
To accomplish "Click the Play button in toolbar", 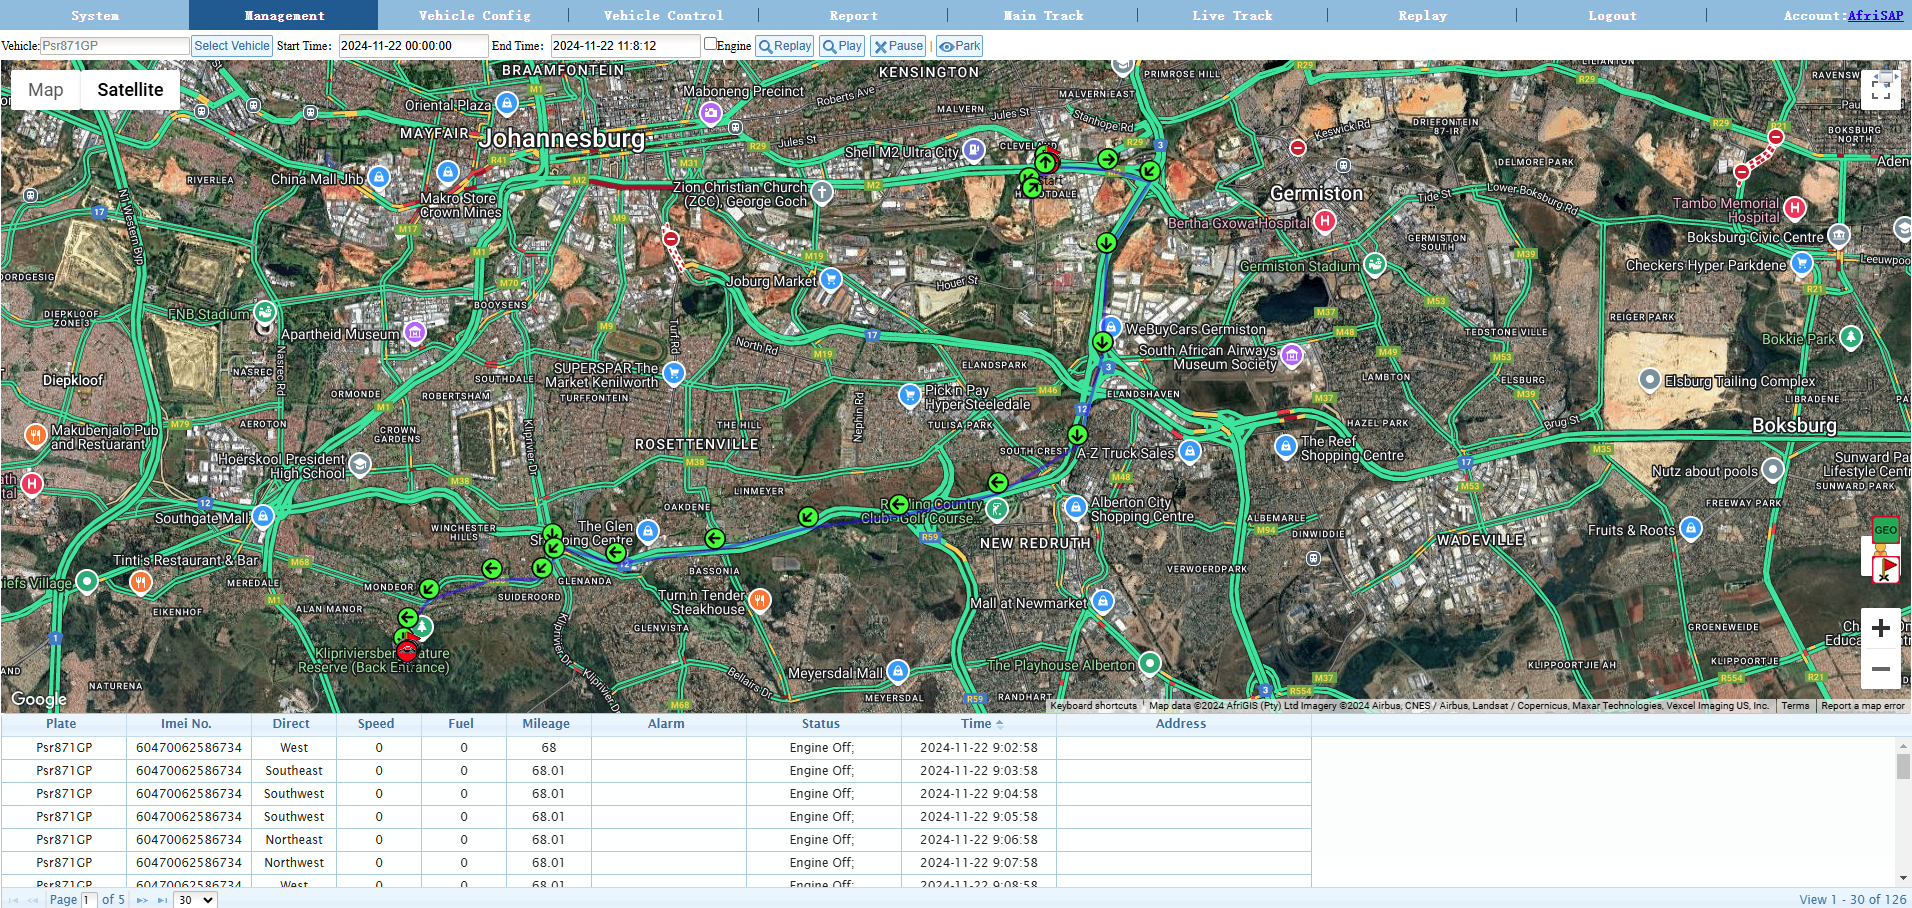I will click(x=842, y=46).
